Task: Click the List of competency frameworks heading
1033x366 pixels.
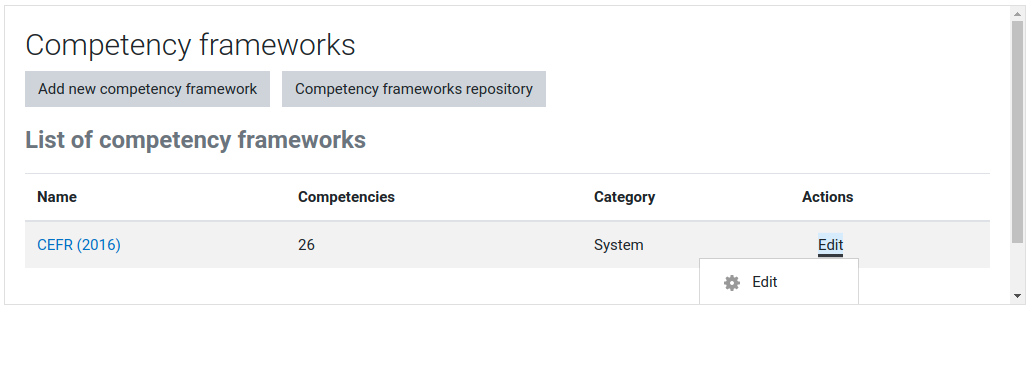Action: pos(196,140)
